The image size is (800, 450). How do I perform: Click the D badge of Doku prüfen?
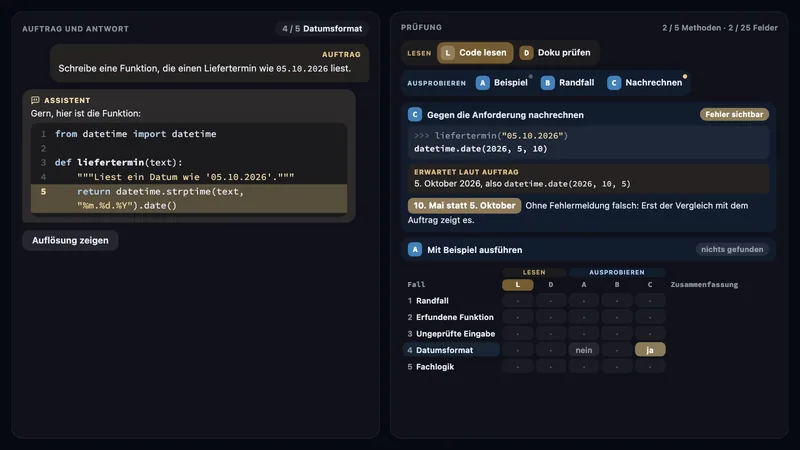(x=526, y=53)
